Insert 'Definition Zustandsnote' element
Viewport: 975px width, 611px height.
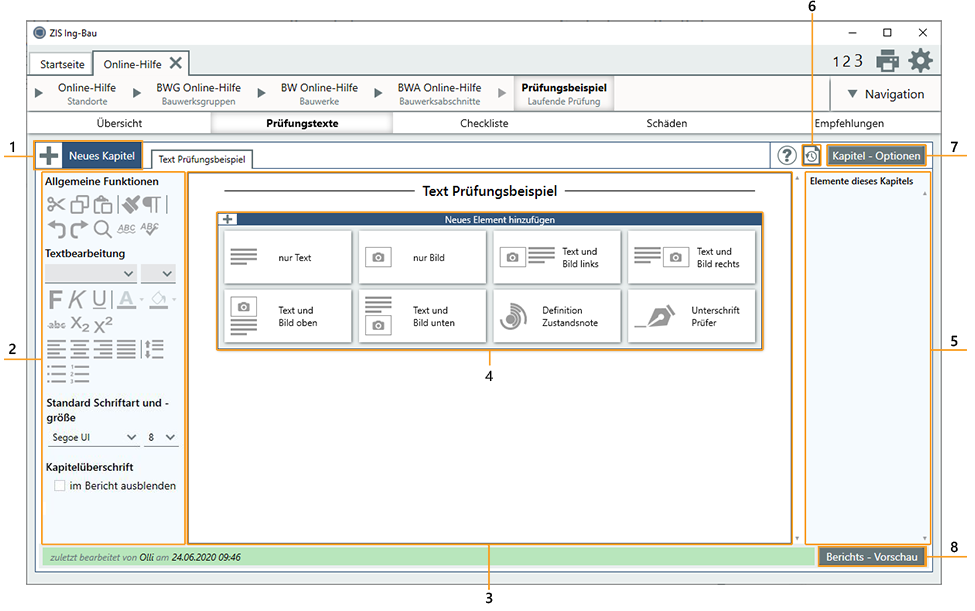tap(556, 316)
